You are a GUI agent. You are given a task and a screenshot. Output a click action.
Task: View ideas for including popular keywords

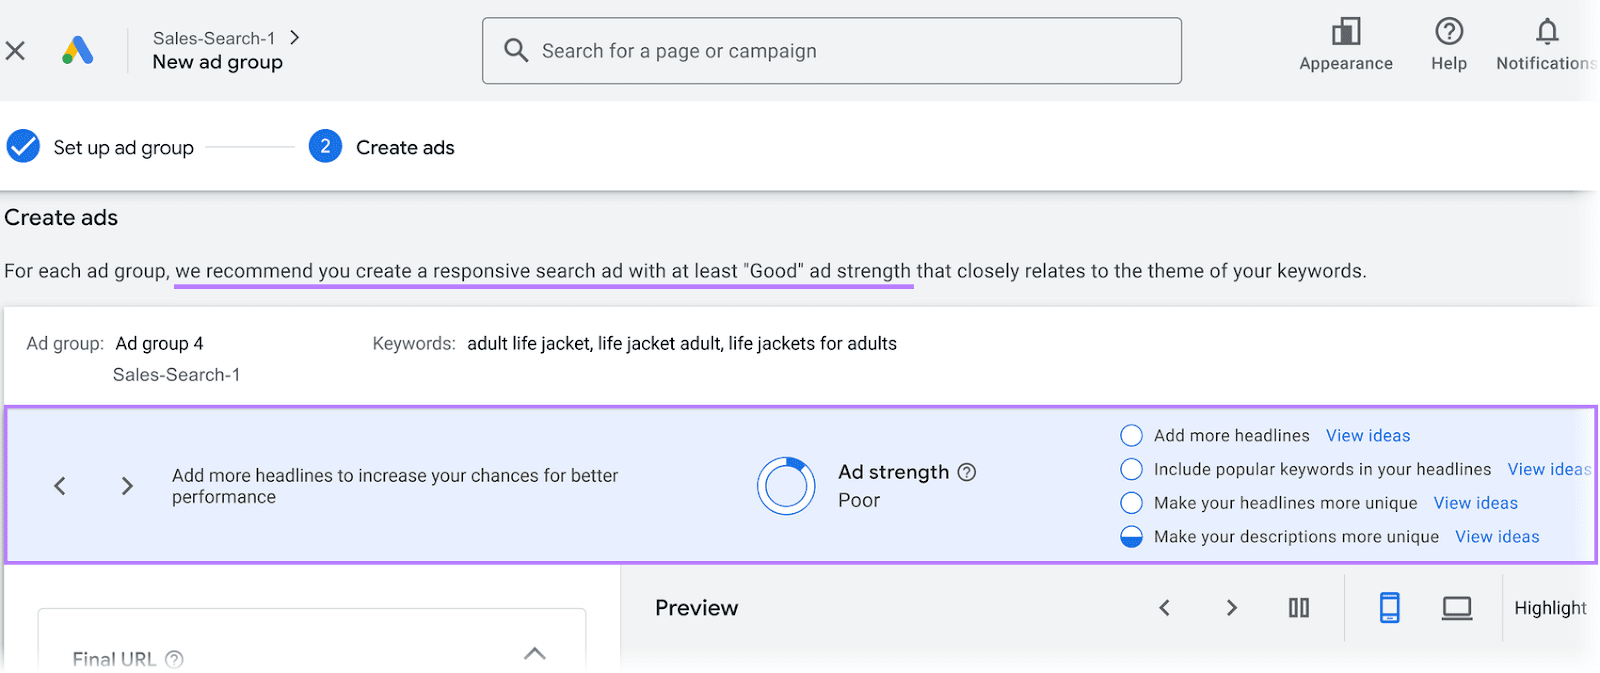click(x=1549, y=470)
